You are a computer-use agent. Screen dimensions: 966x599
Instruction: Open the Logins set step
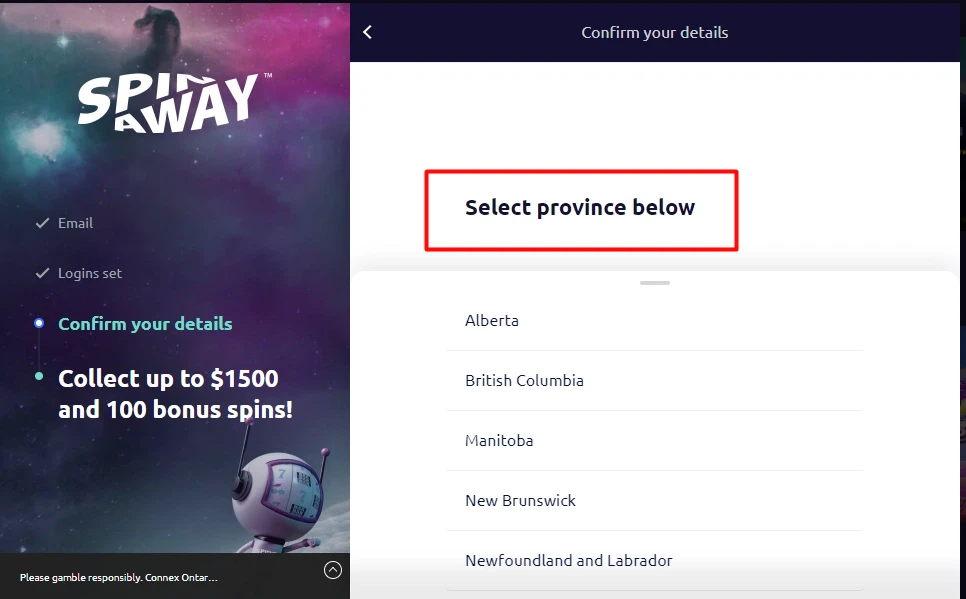90,273
